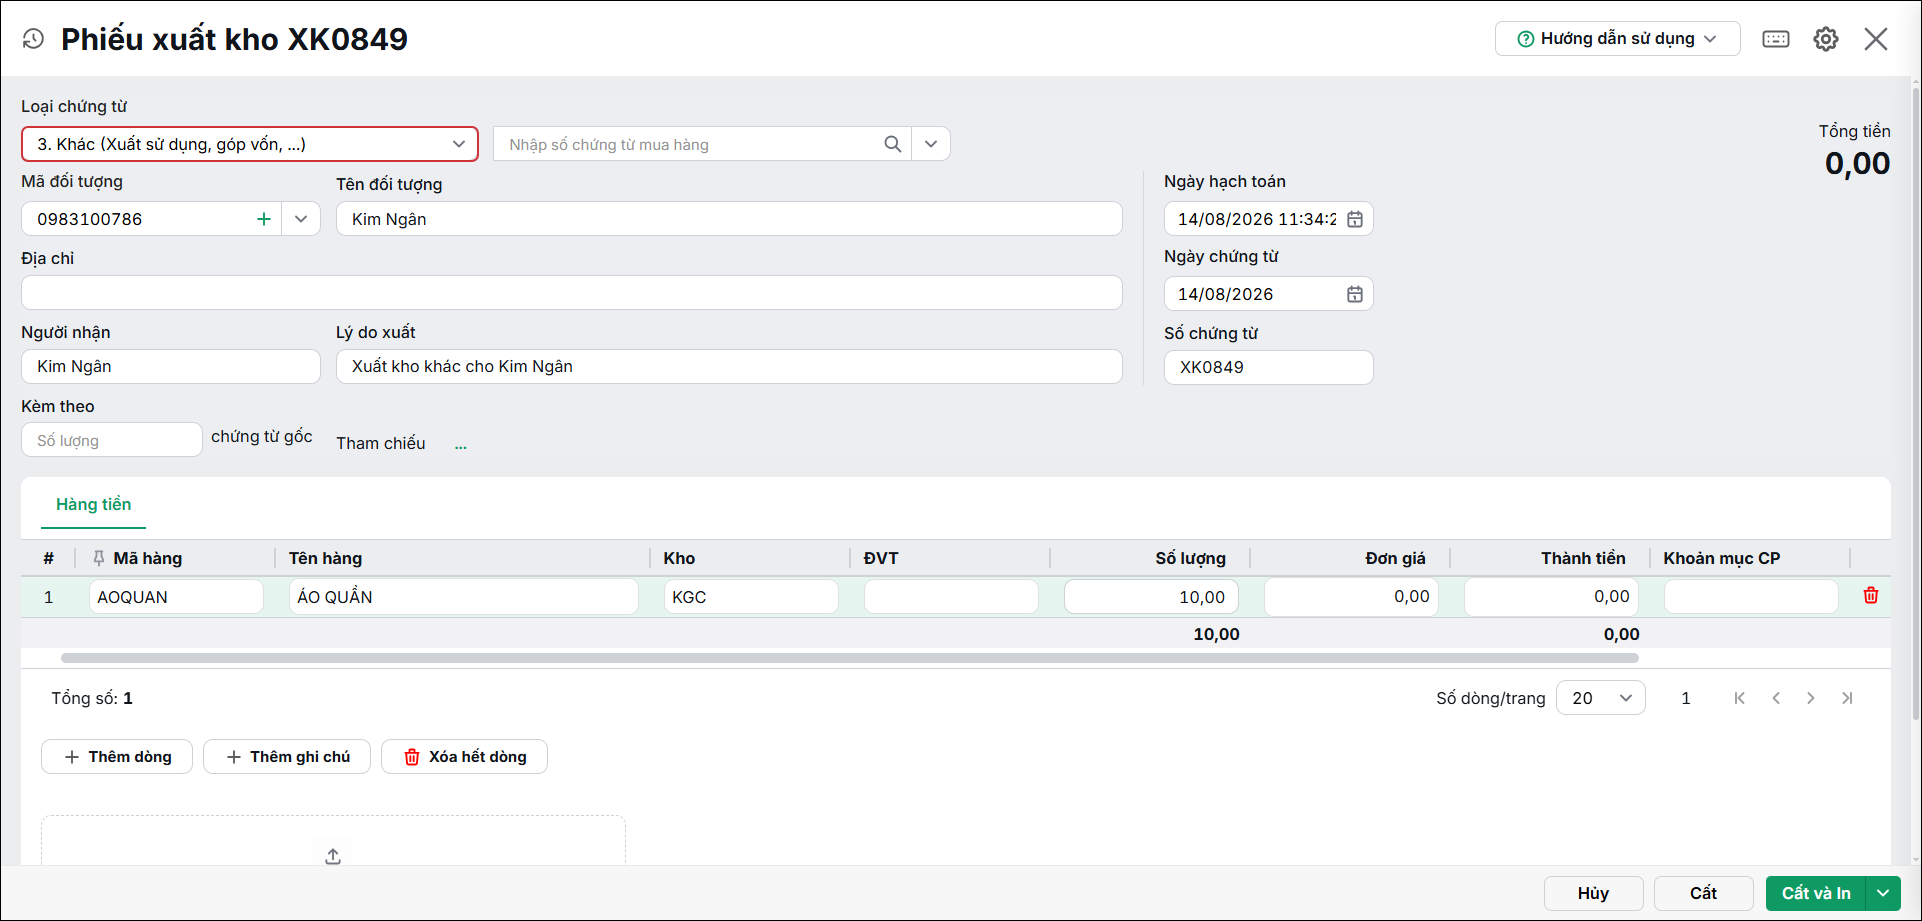Click upload attachment icon

(x=333, y=856)
